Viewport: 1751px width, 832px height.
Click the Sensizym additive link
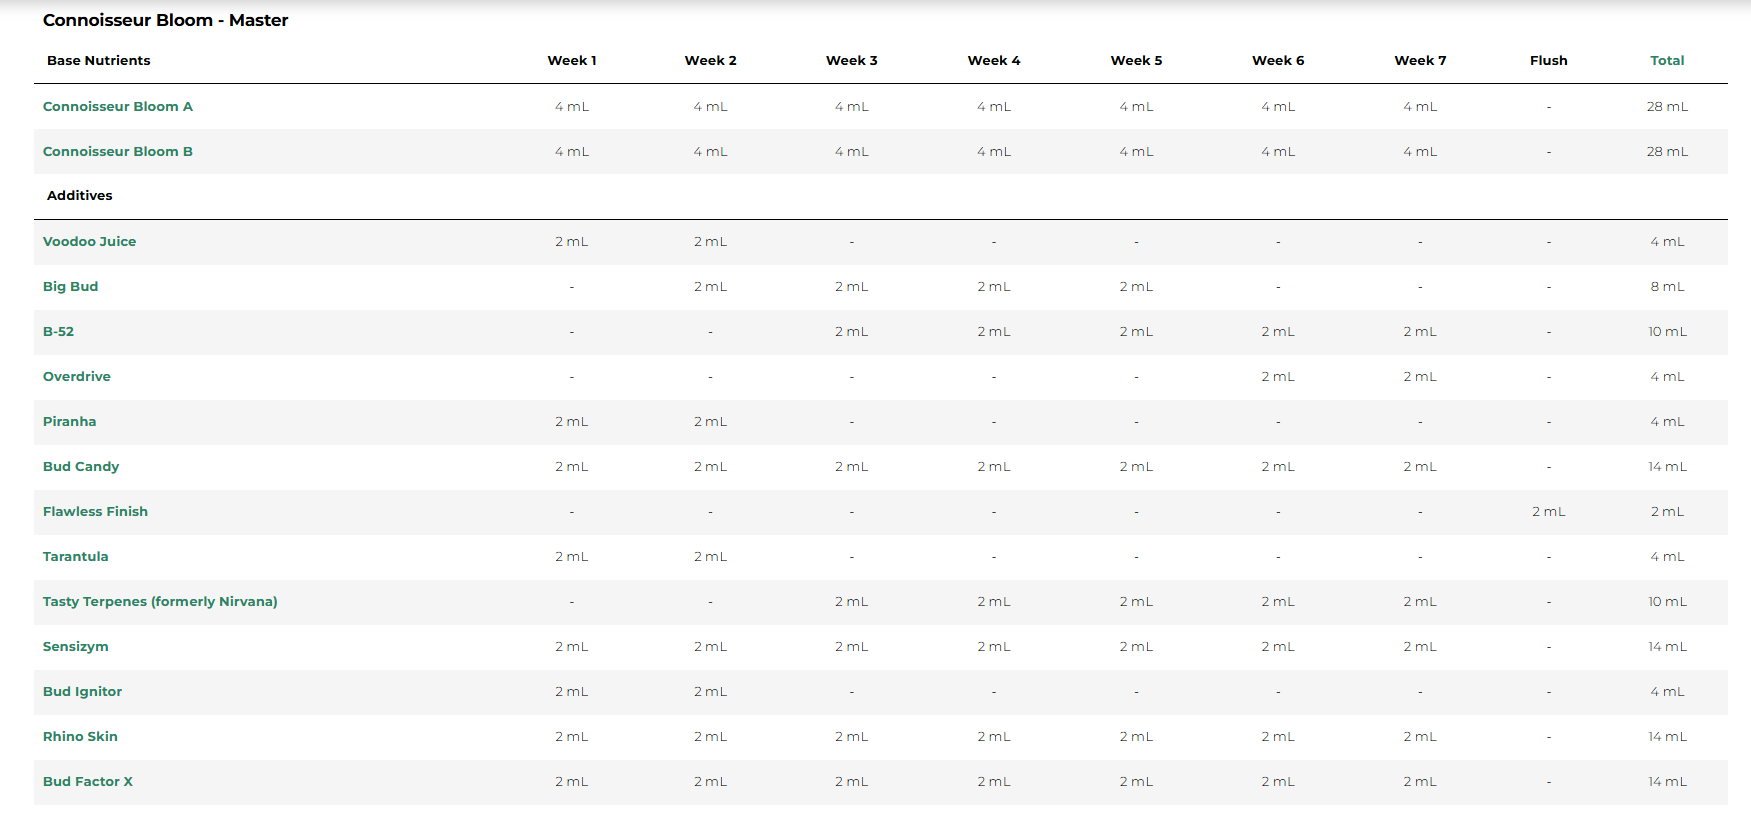point(75,647)
